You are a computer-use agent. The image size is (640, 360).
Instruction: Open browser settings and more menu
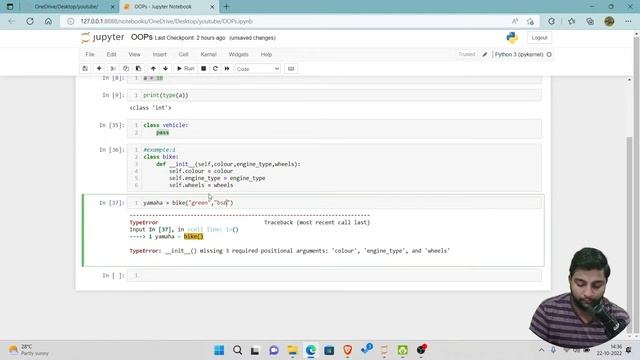point(628,21)
